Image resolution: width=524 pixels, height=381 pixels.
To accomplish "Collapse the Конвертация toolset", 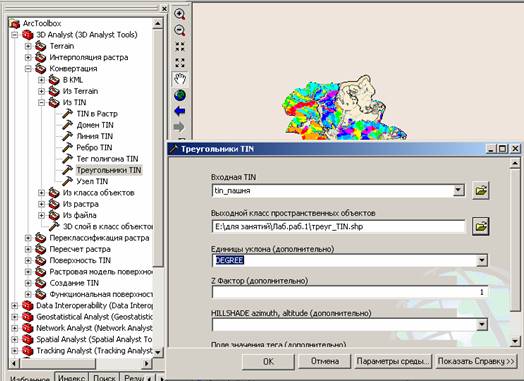I will click(28, 69).
